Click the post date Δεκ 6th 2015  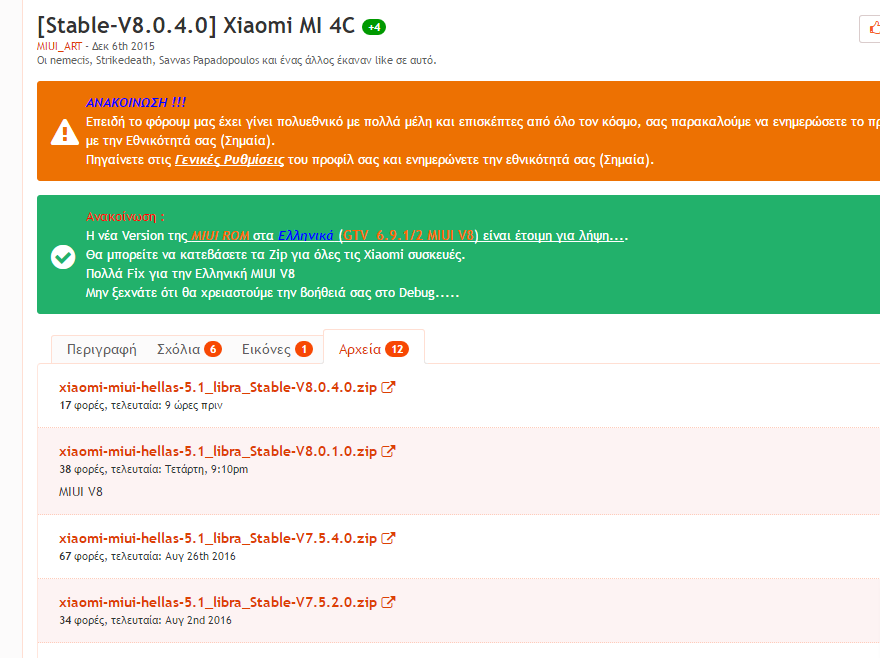(123, 46)
